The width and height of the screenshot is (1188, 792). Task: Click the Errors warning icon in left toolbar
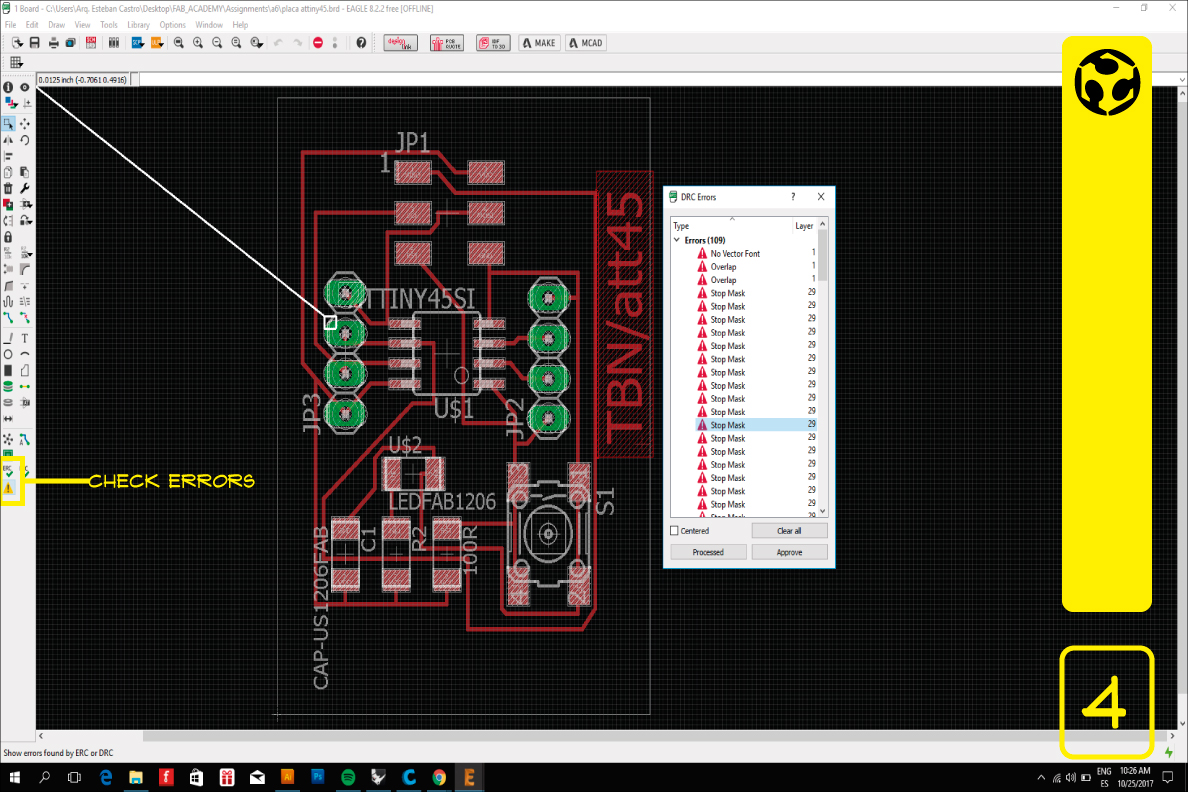(9, 489)
